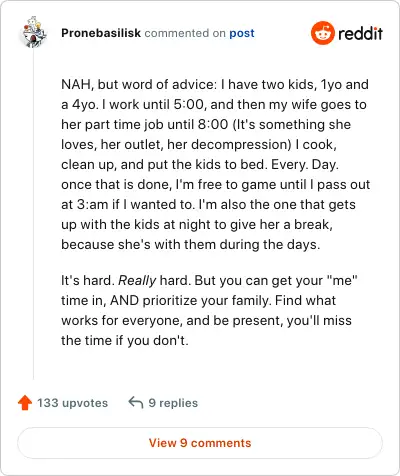The height and width of the screenshot is (476, 400).
Task: Click the paragraph beginning "NAH, but word"
Action: [x=215, y=164]
